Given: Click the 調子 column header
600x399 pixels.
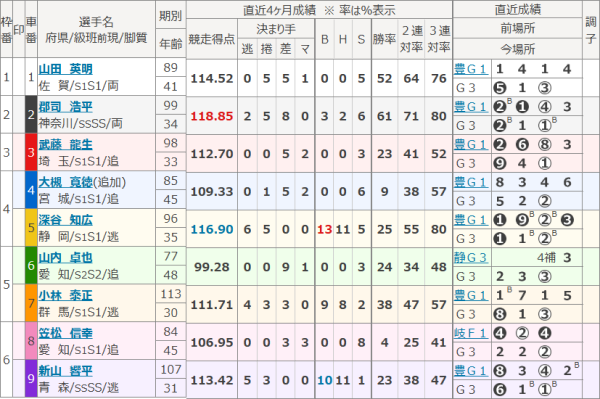Looking at the screenshot, I should tap(591, 30).
